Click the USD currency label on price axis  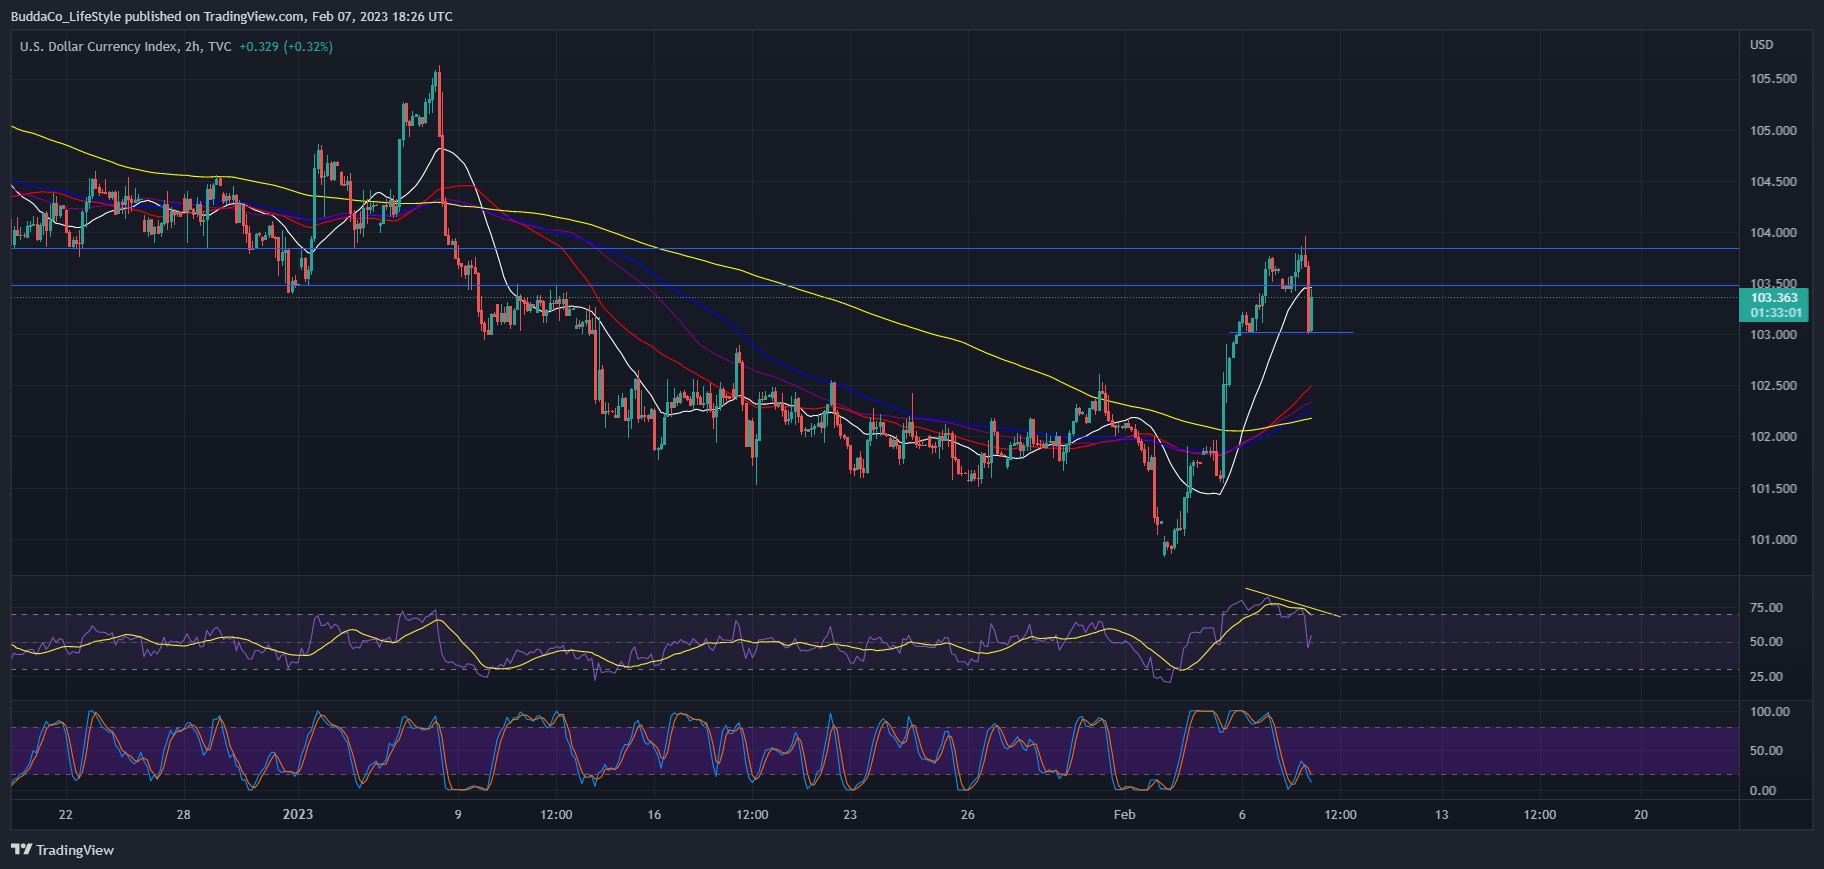pos(1761,45)
